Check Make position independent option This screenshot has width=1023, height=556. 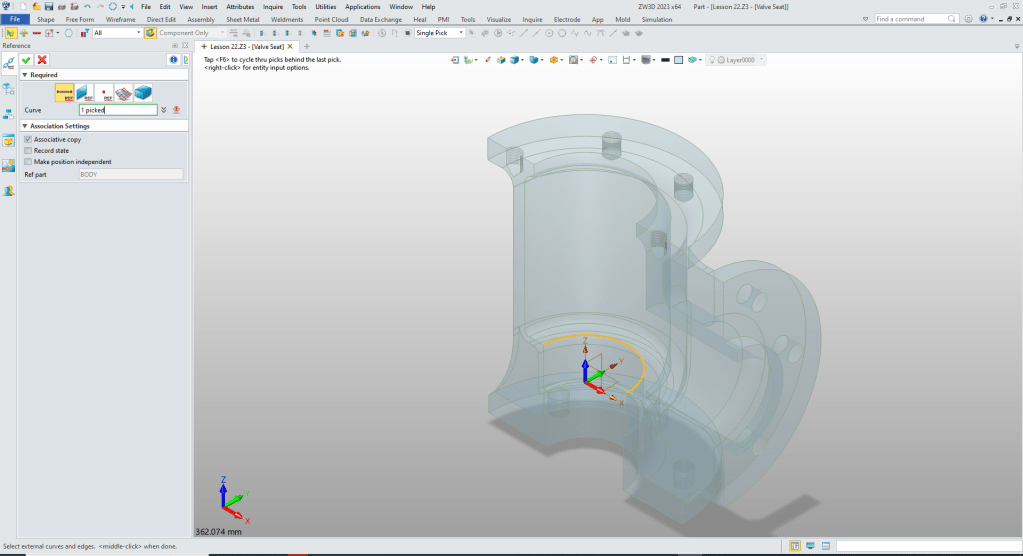28,161
